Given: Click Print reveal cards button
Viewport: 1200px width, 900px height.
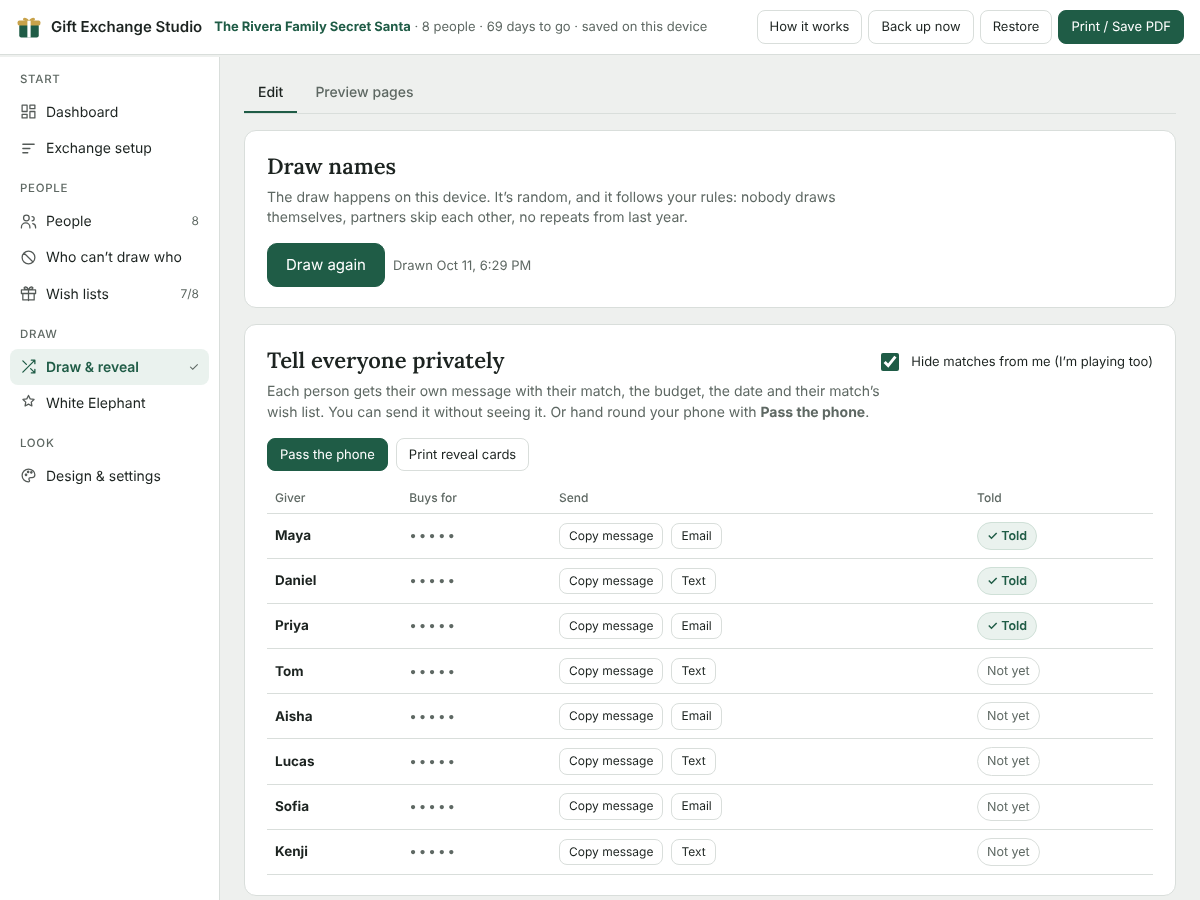Looking at the screenshot, I should tap(462, 454).
